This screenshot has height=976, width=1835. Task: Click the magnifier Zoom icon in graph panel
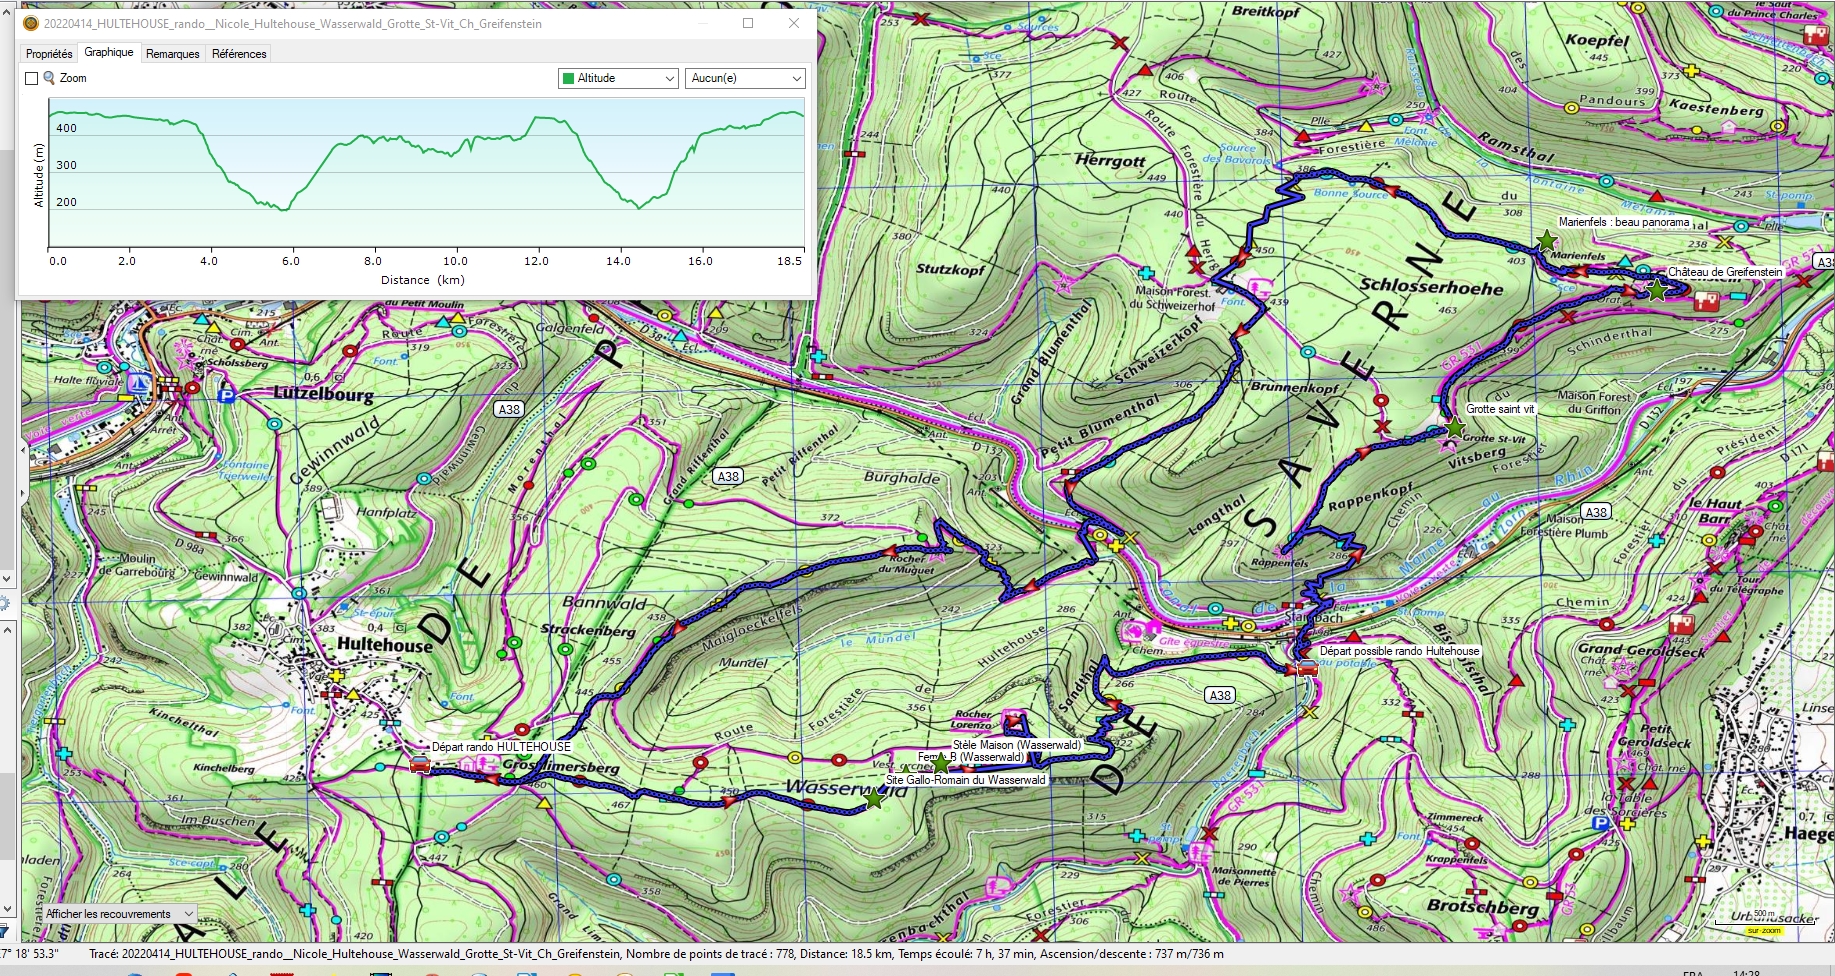click(x=49, y=78)
